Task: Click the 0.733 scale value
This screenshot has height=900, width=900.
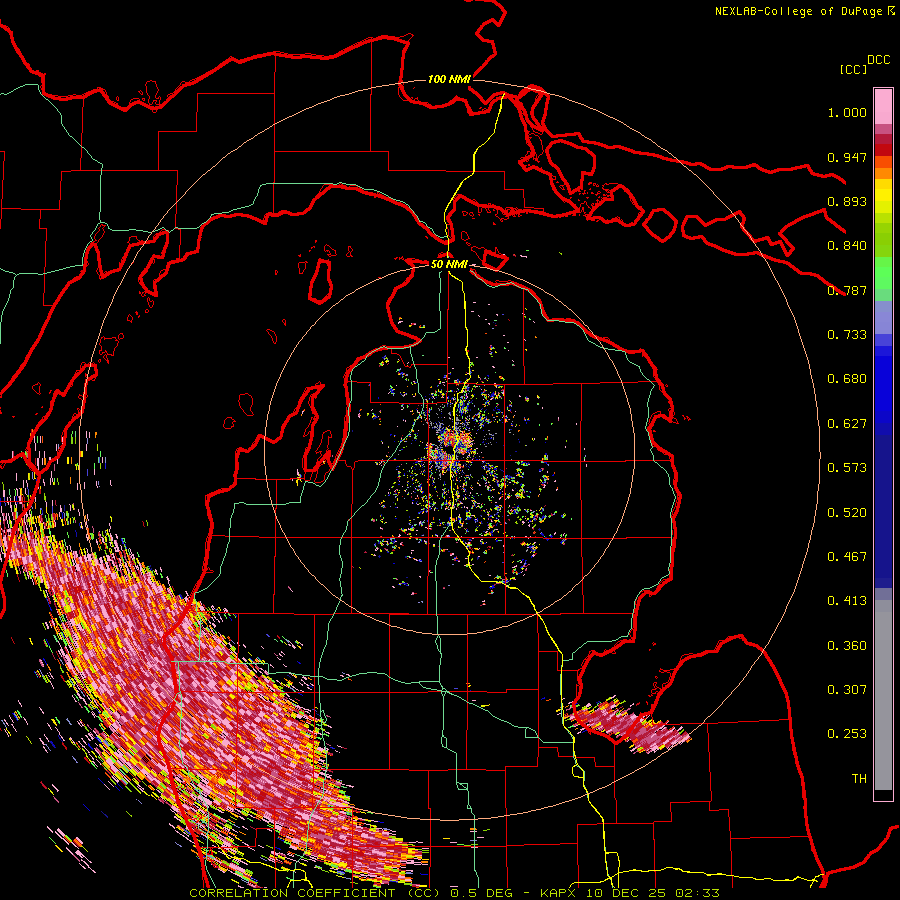Action: pos(847,335)
